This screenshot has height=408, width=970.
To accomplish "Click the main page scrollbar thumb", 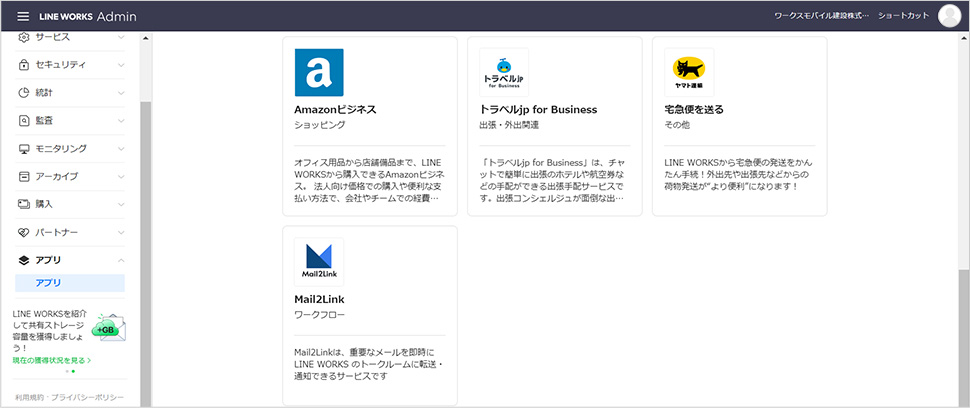I will pyautogui.click(x=964, y=337).
